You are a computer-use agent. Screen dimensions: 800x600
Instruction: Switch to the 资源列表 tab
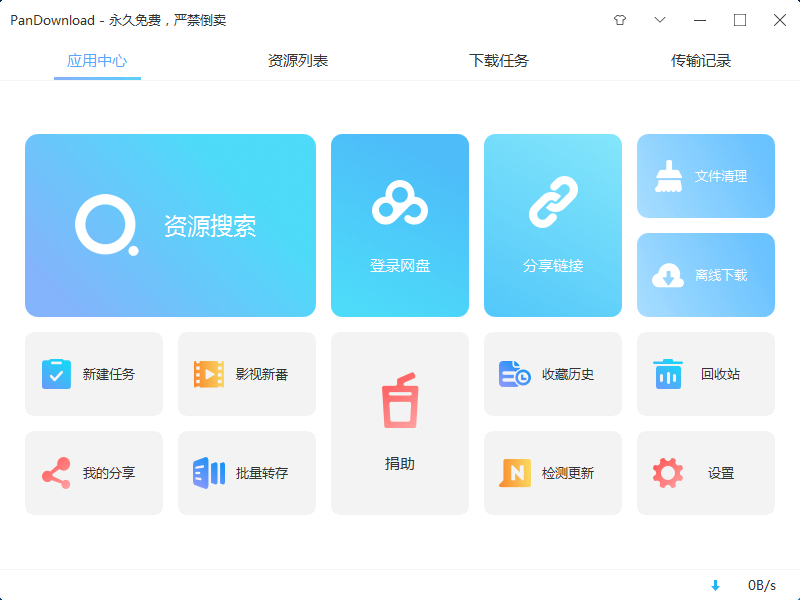[298, 61]
